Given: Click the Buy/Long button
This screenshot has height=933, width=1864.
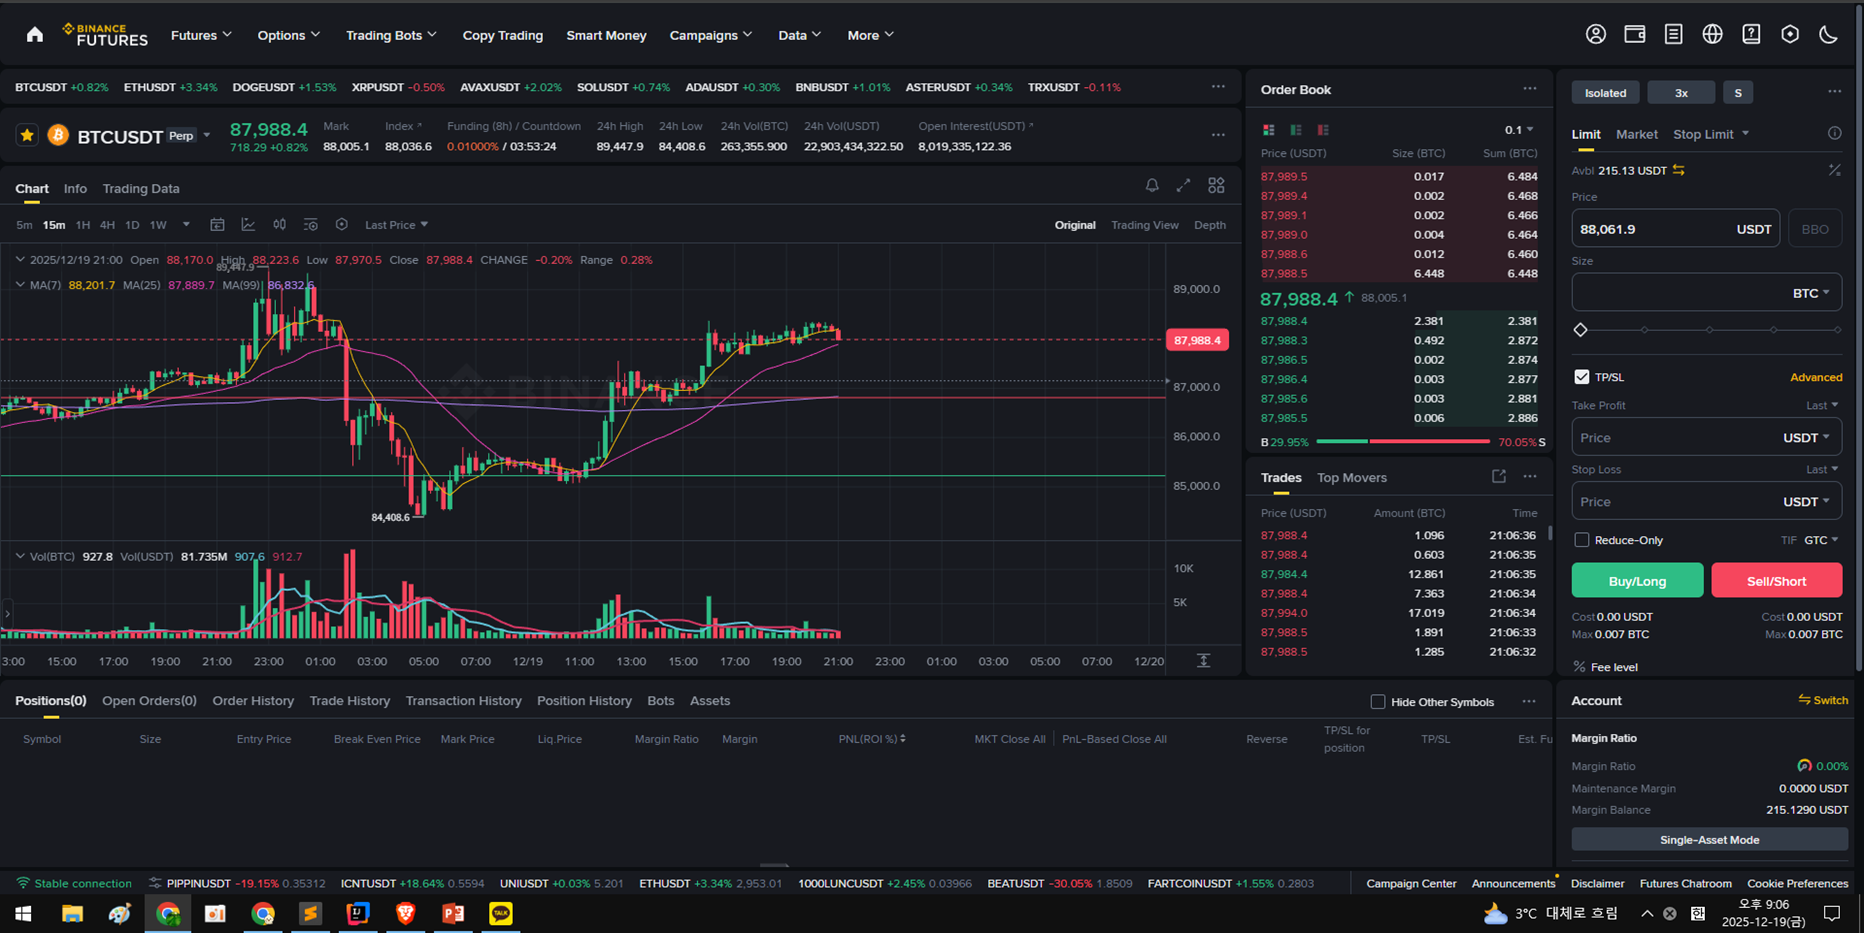Looking at the screenshot, I should [1637, 581].
